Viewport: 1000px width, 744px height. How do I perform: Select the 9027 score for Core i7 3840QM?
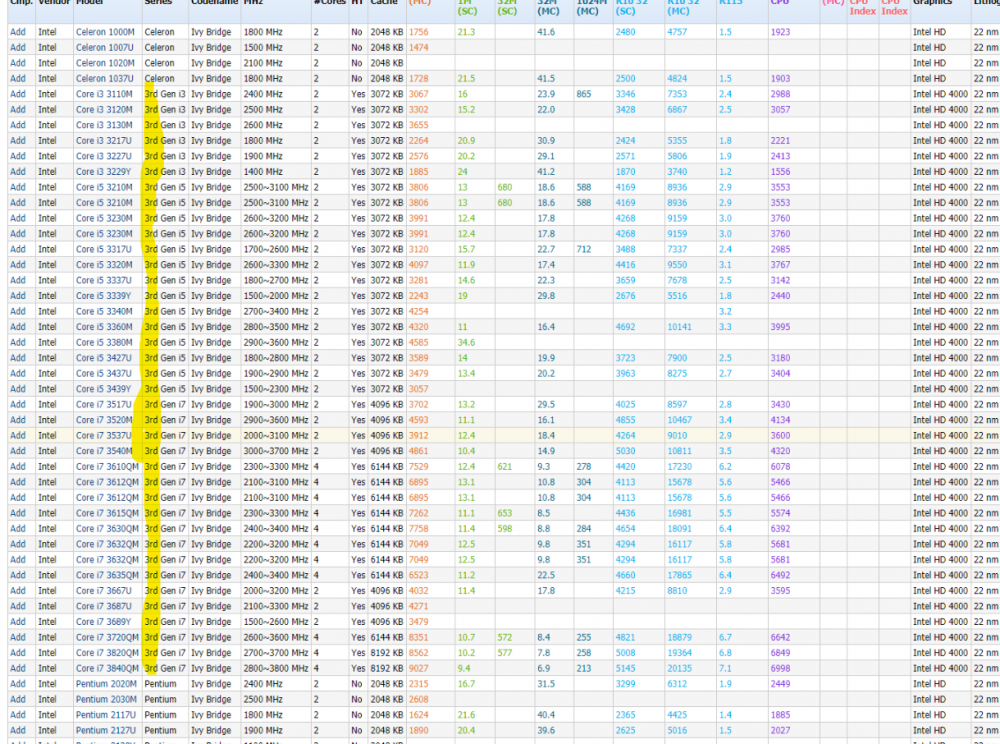[418, 668]
